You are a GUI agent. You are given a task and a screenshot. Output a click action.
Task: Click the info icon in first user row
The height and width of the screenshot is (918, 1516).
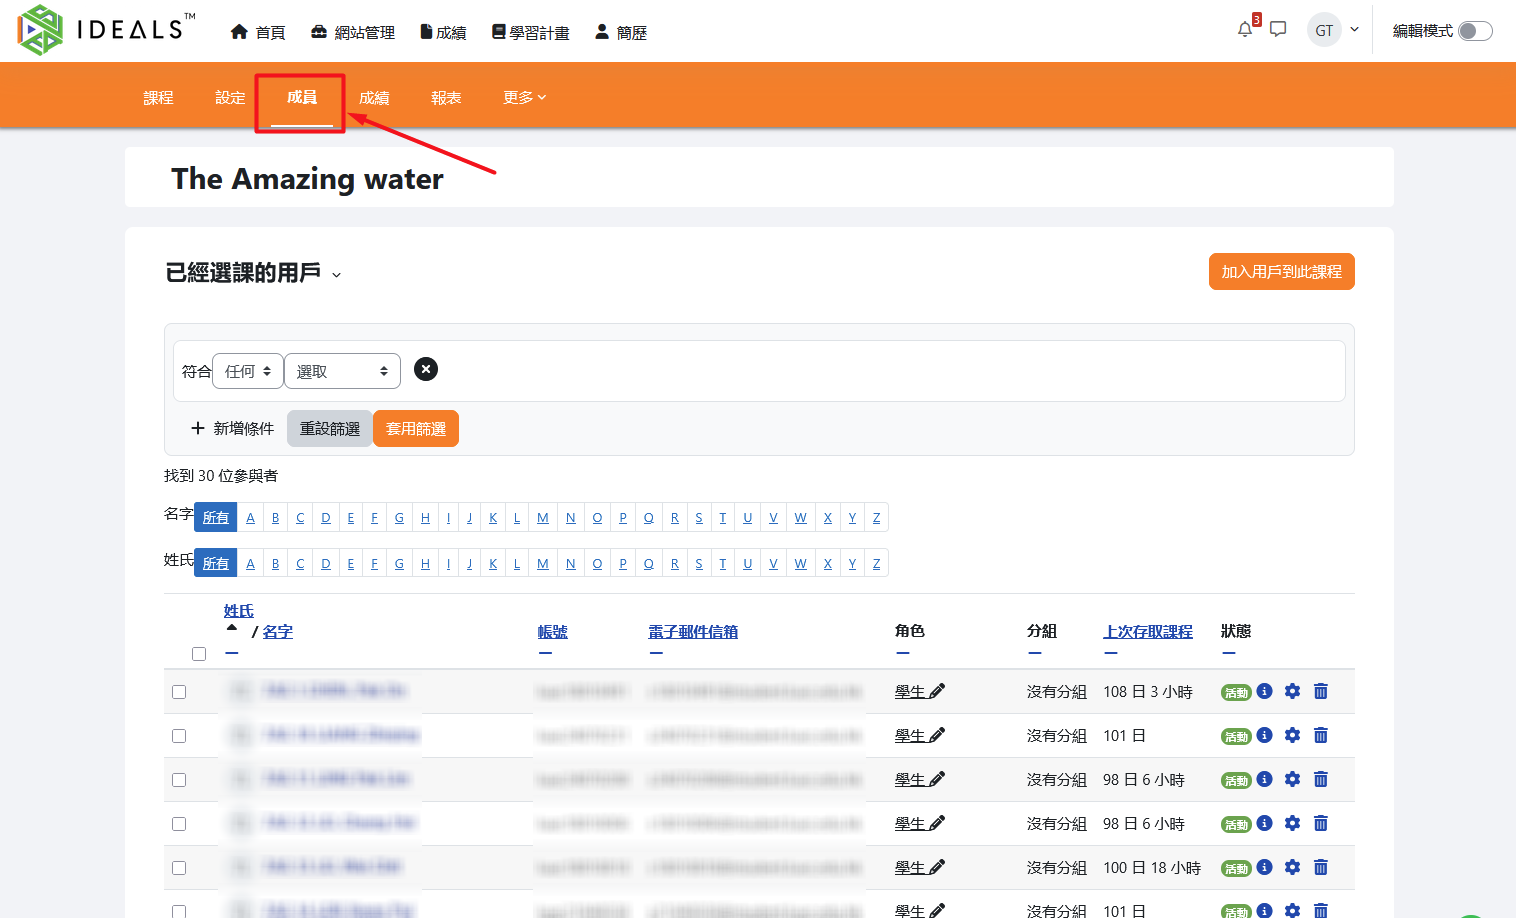point(1264,691)
